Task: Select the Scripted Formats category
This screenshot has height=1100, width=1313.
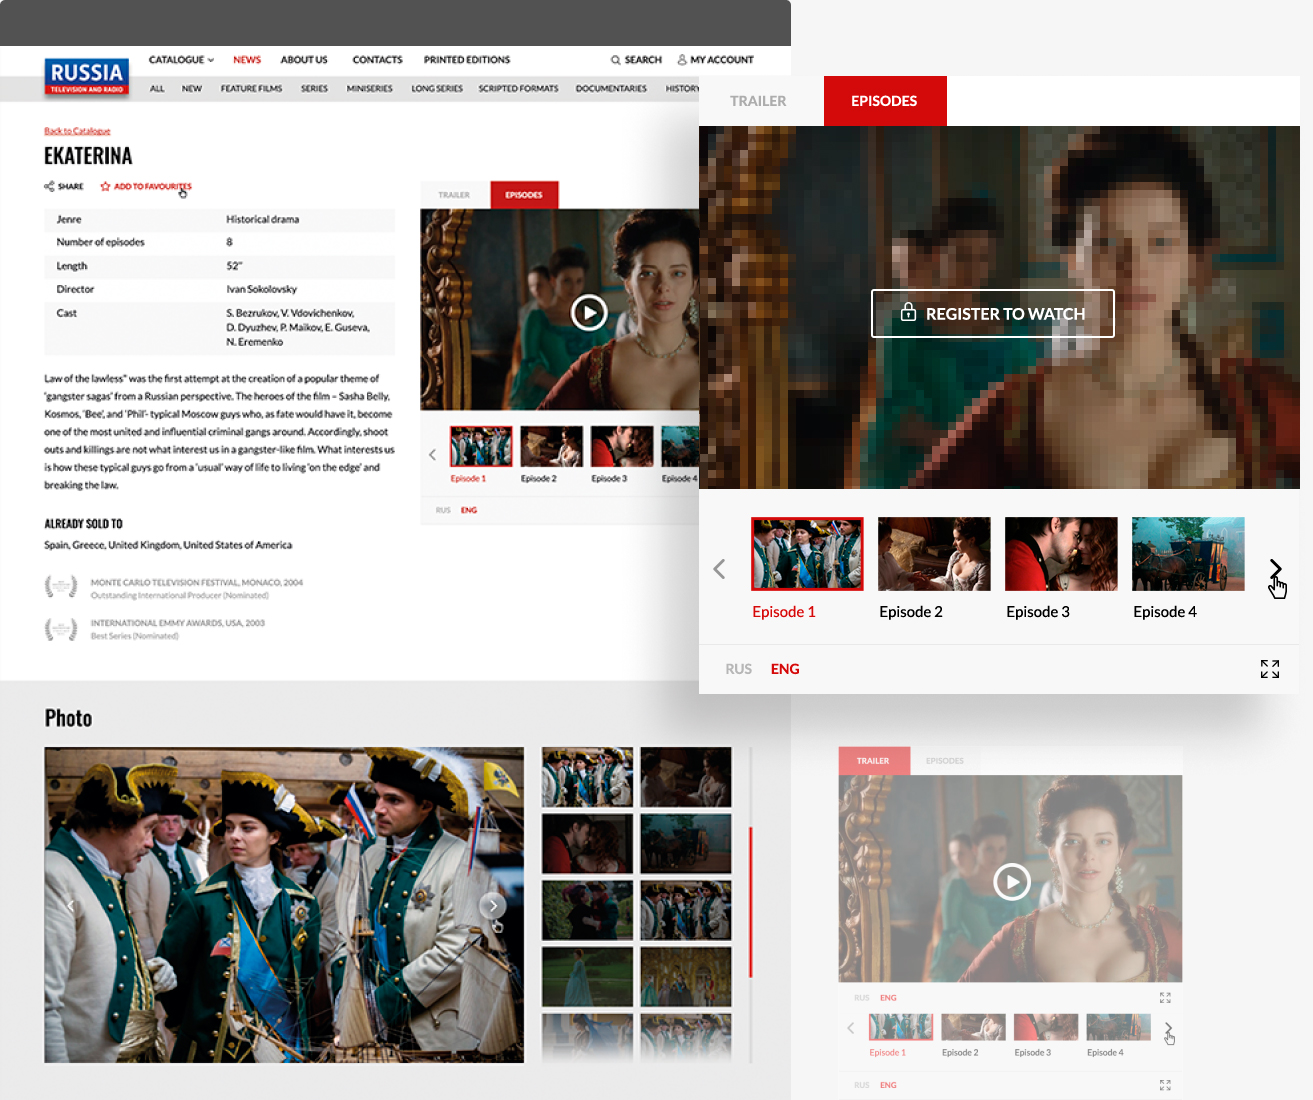Action: click(518, 89)
